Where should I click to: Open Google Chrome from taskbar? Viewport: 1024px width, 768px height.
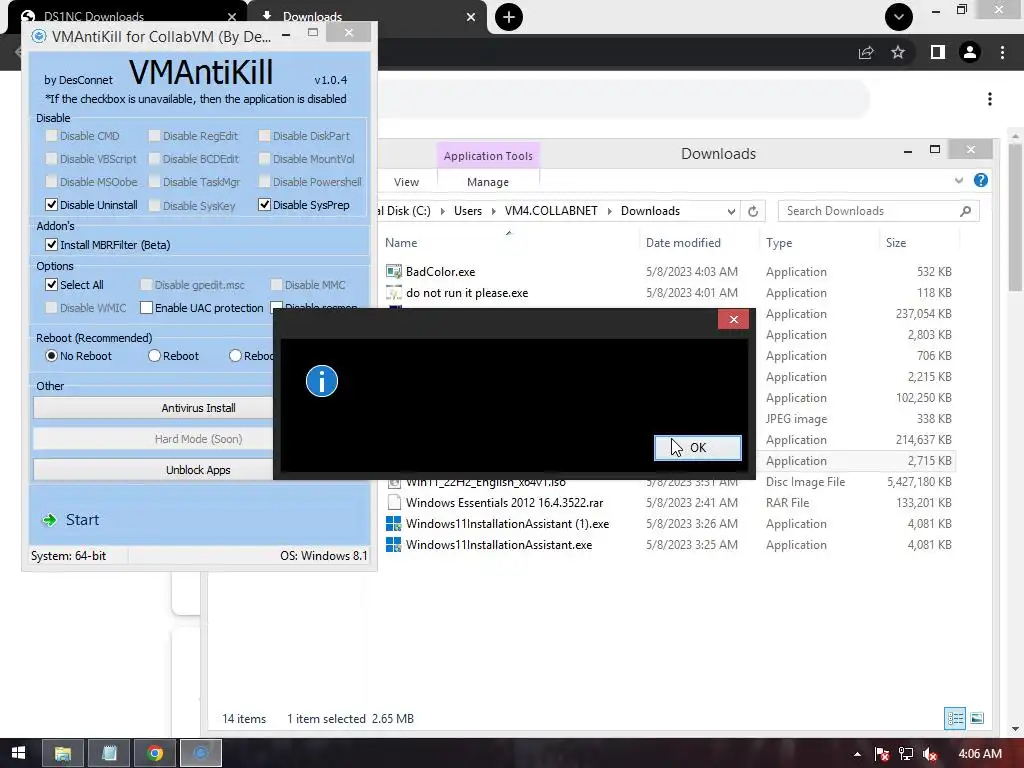155,753
